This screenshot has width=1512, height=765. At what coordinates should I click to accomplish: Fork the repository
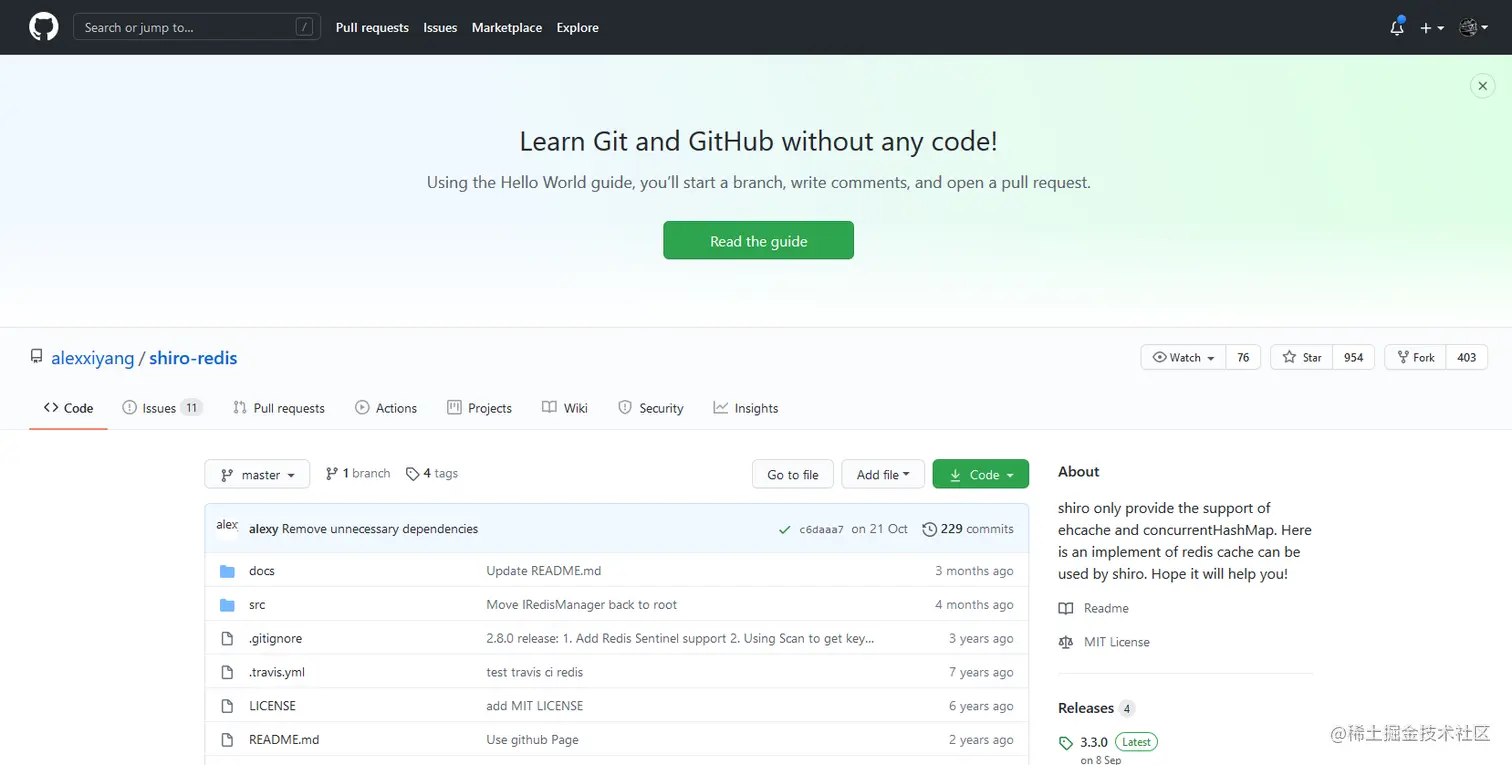1415,357
